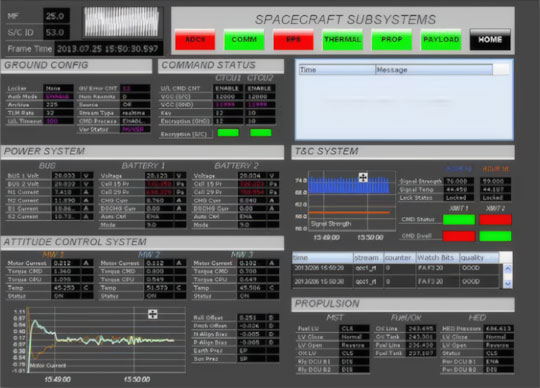Click the Frame Time value field
The image size is (540, 388).
click(x=109, y=49)
